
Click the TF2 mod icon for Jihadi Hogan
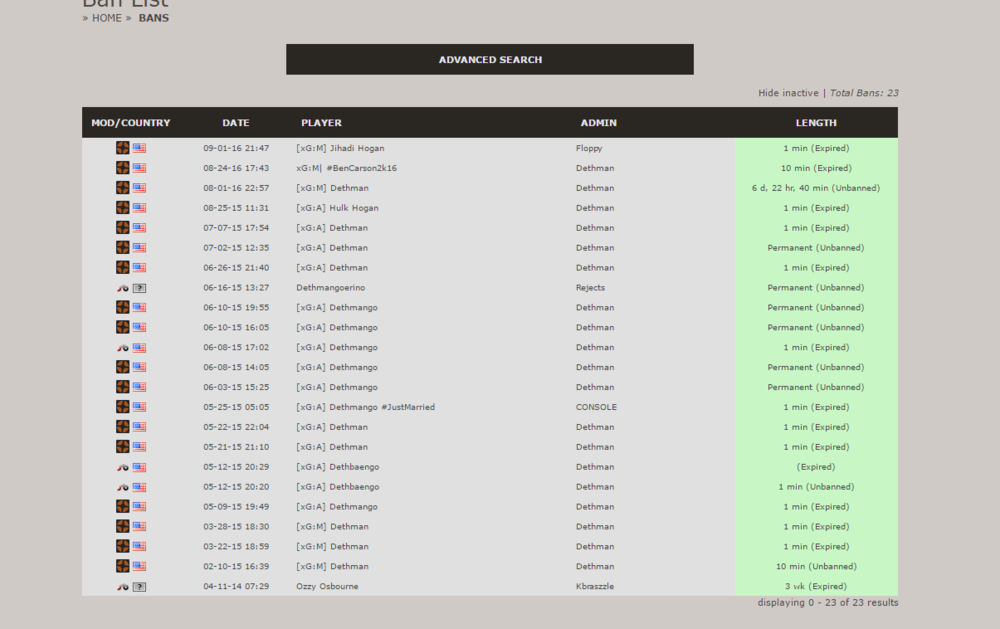coord(122,148)
